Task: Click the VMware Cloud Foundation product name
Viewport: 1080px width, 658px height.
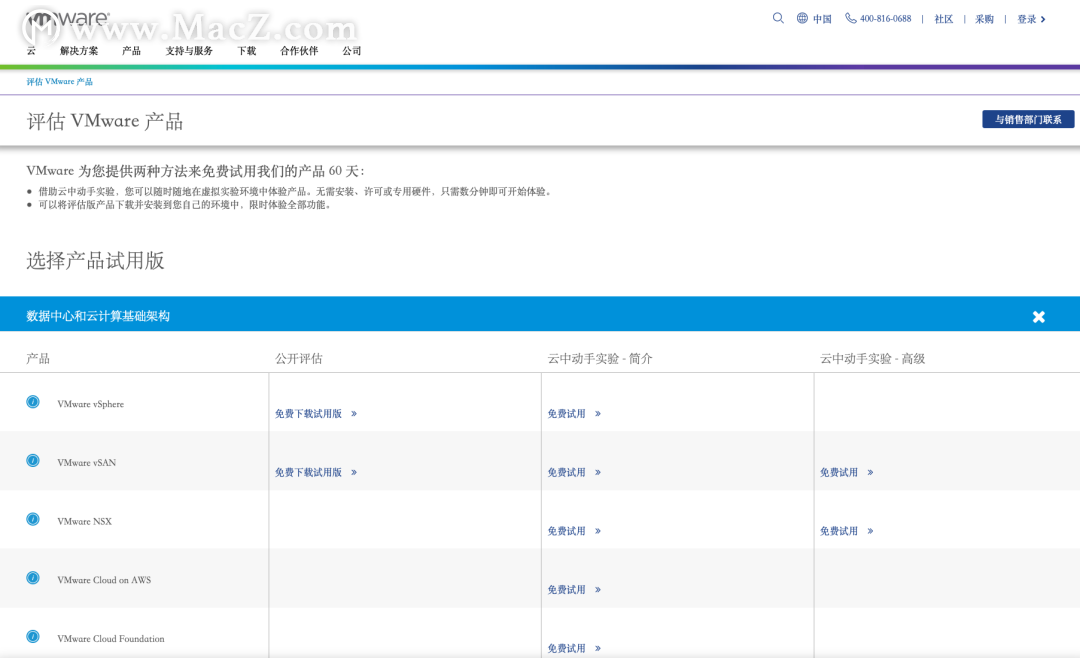Action: [111, 639]
